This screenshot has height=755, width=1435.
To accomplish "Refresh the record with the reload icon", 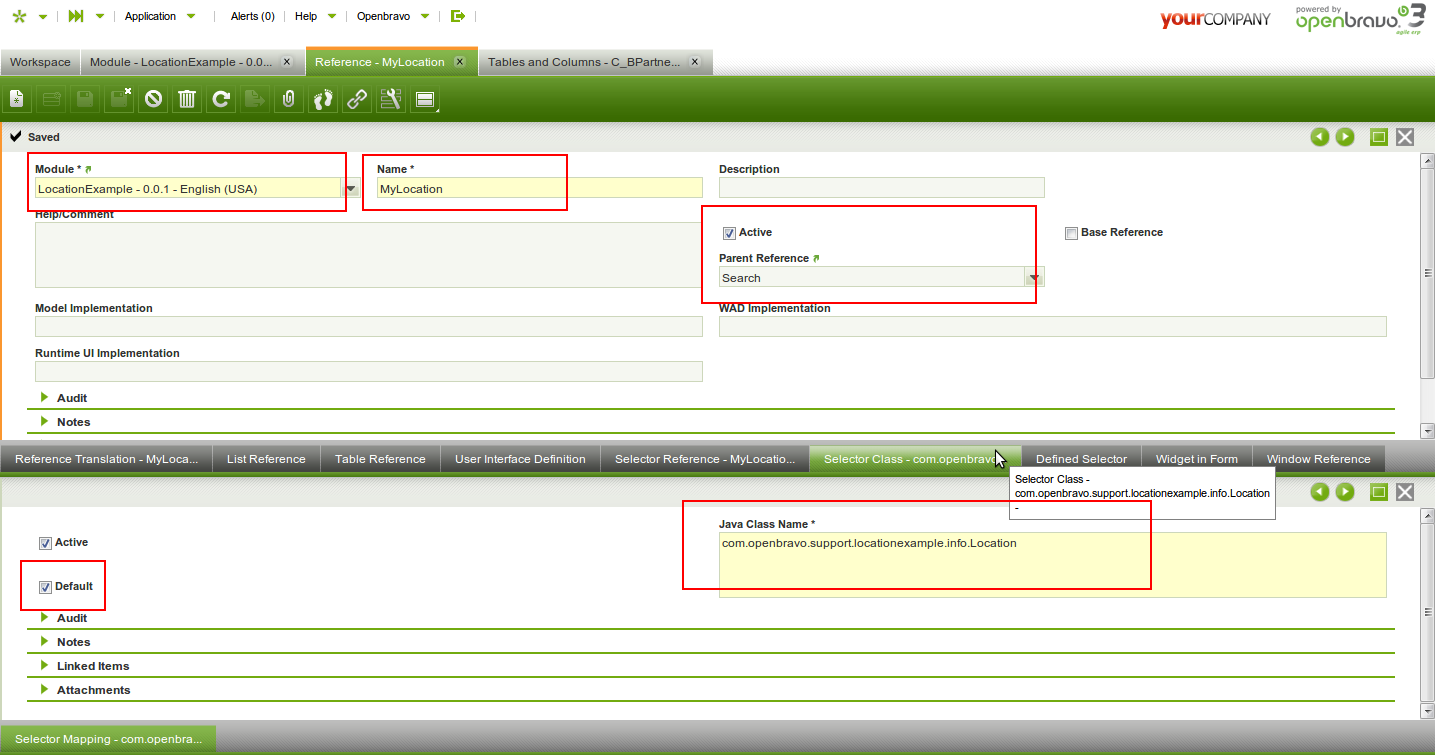I will 221,99.
